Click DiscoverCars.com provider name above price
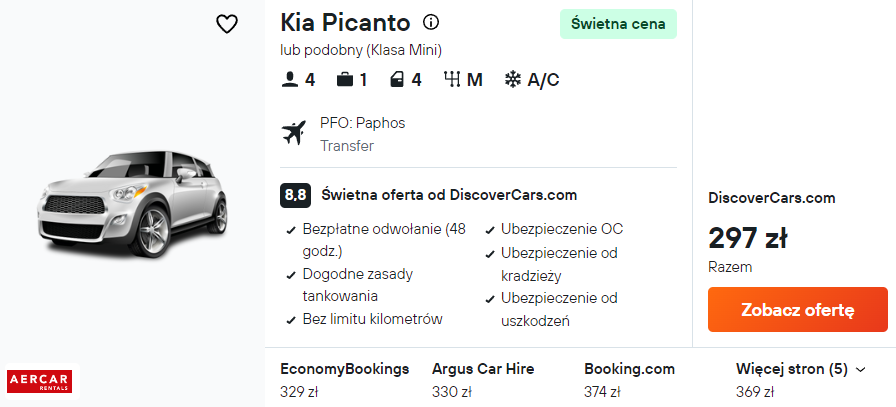This screenshot has height=407, width=896. (771, 198)
